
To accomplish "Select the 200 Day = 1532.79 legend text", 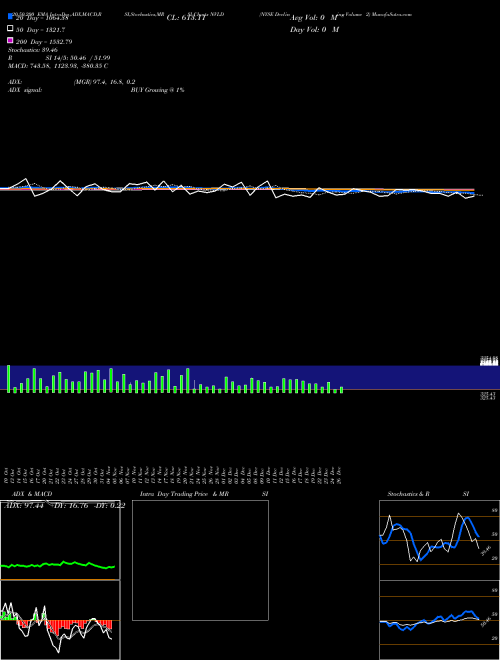I will [44, 42].
